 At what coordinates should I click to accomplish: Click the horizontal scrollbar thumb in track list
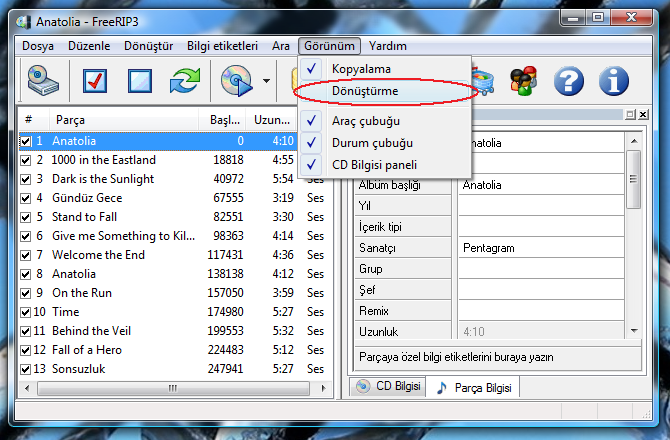[173, 388]
